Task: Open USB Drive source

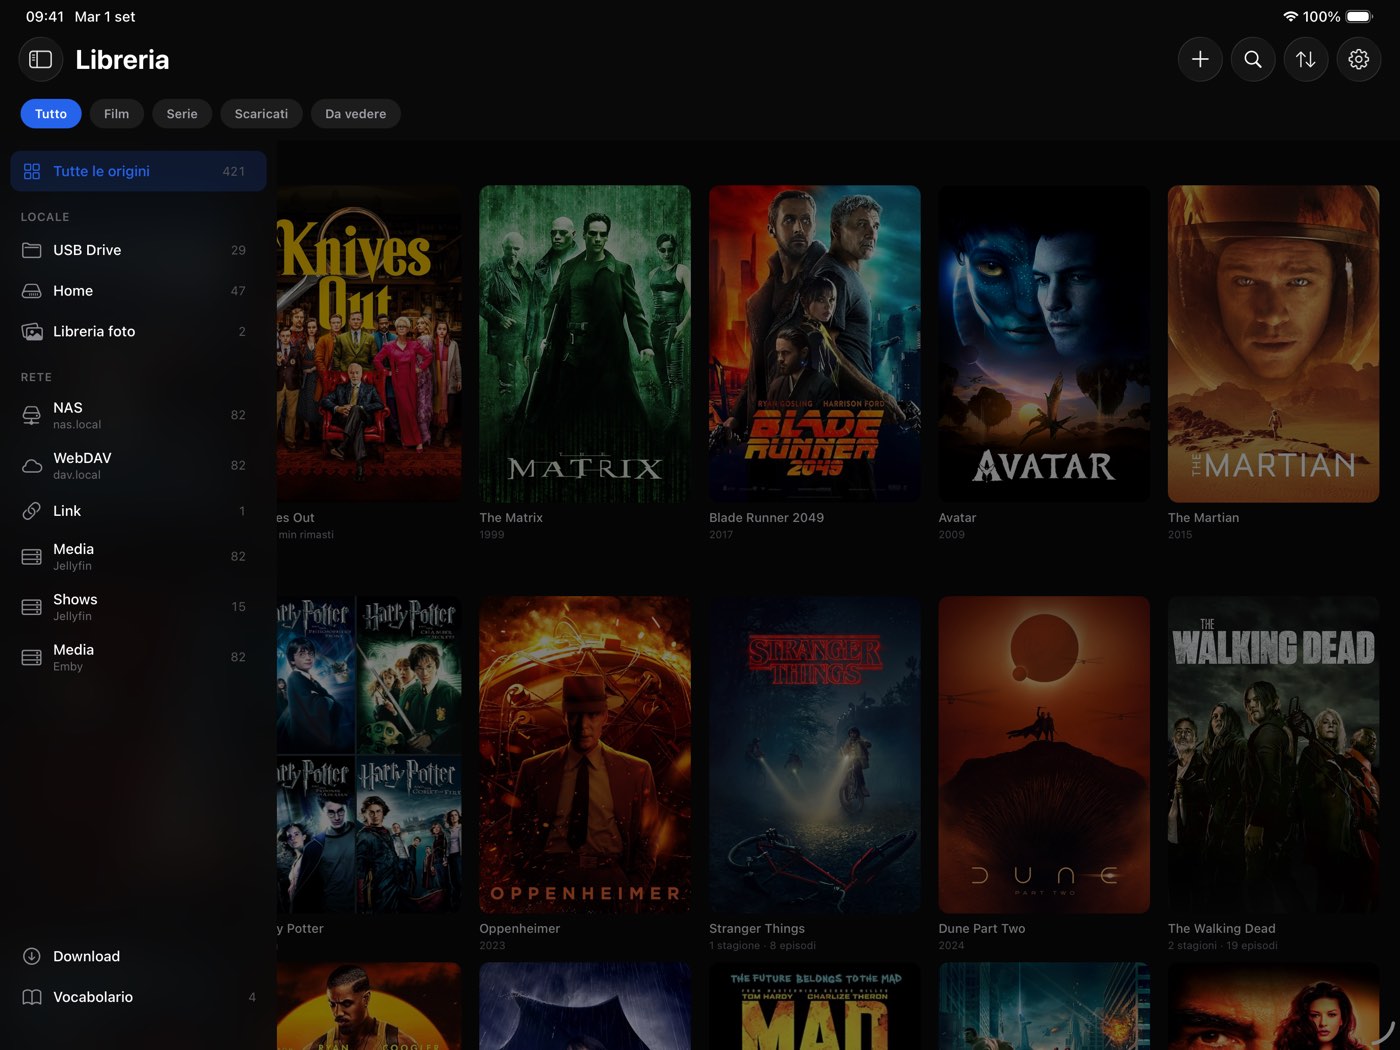Action: pos(139,250)
